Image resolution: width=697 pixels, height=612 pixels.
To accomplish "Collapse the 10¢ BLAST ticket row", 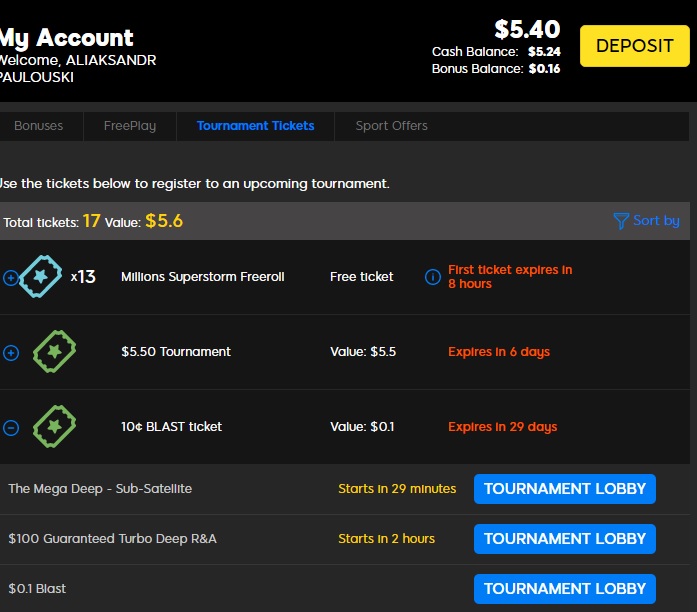I will click(x=11, y=428).
